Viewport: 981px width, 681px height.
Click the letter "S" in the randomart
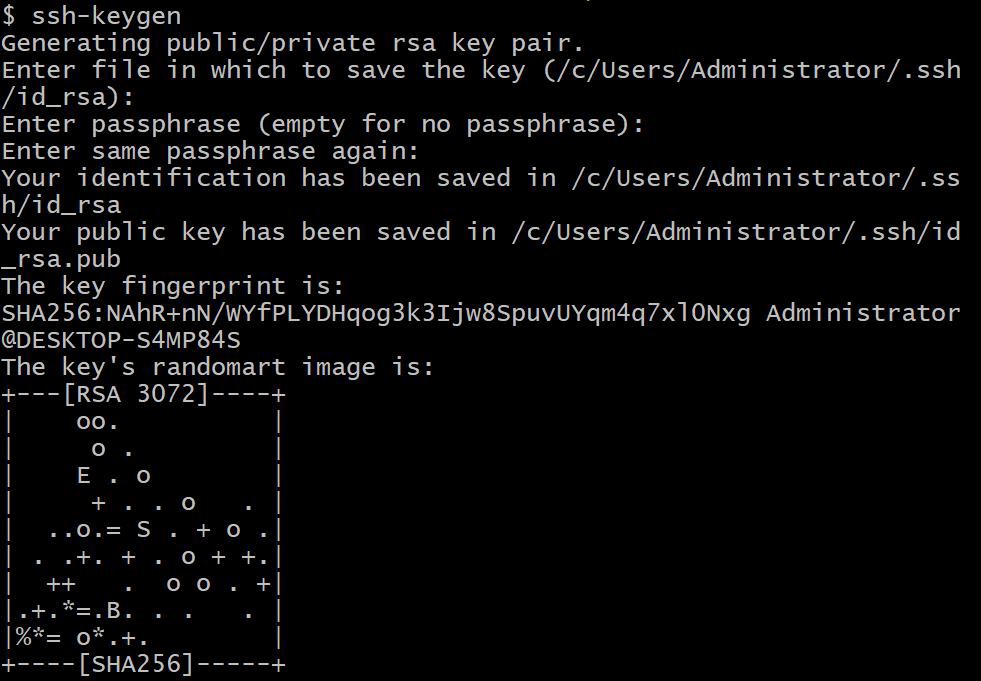point(144,530)
